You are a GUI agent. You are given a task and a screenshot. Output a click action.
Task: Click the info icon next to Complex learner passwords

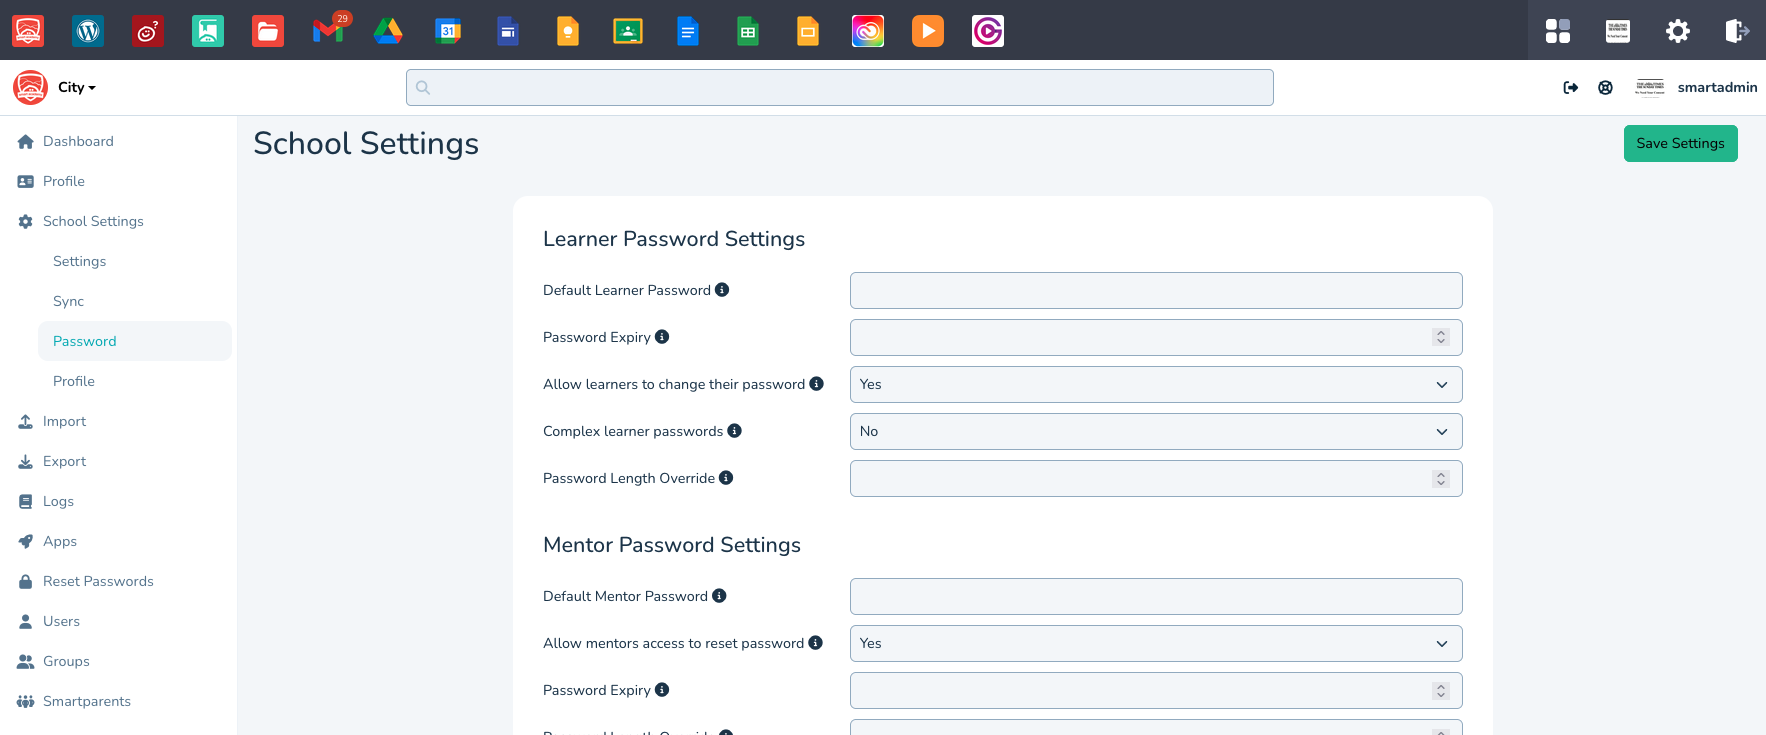point(735,431)
